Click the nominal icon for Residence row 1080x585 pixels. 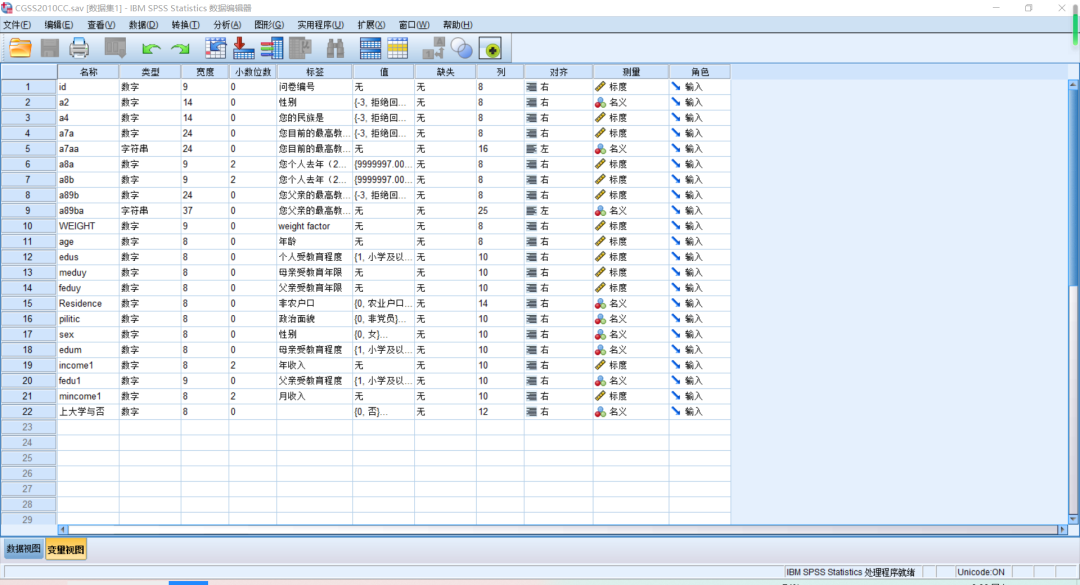coord(601,303)
